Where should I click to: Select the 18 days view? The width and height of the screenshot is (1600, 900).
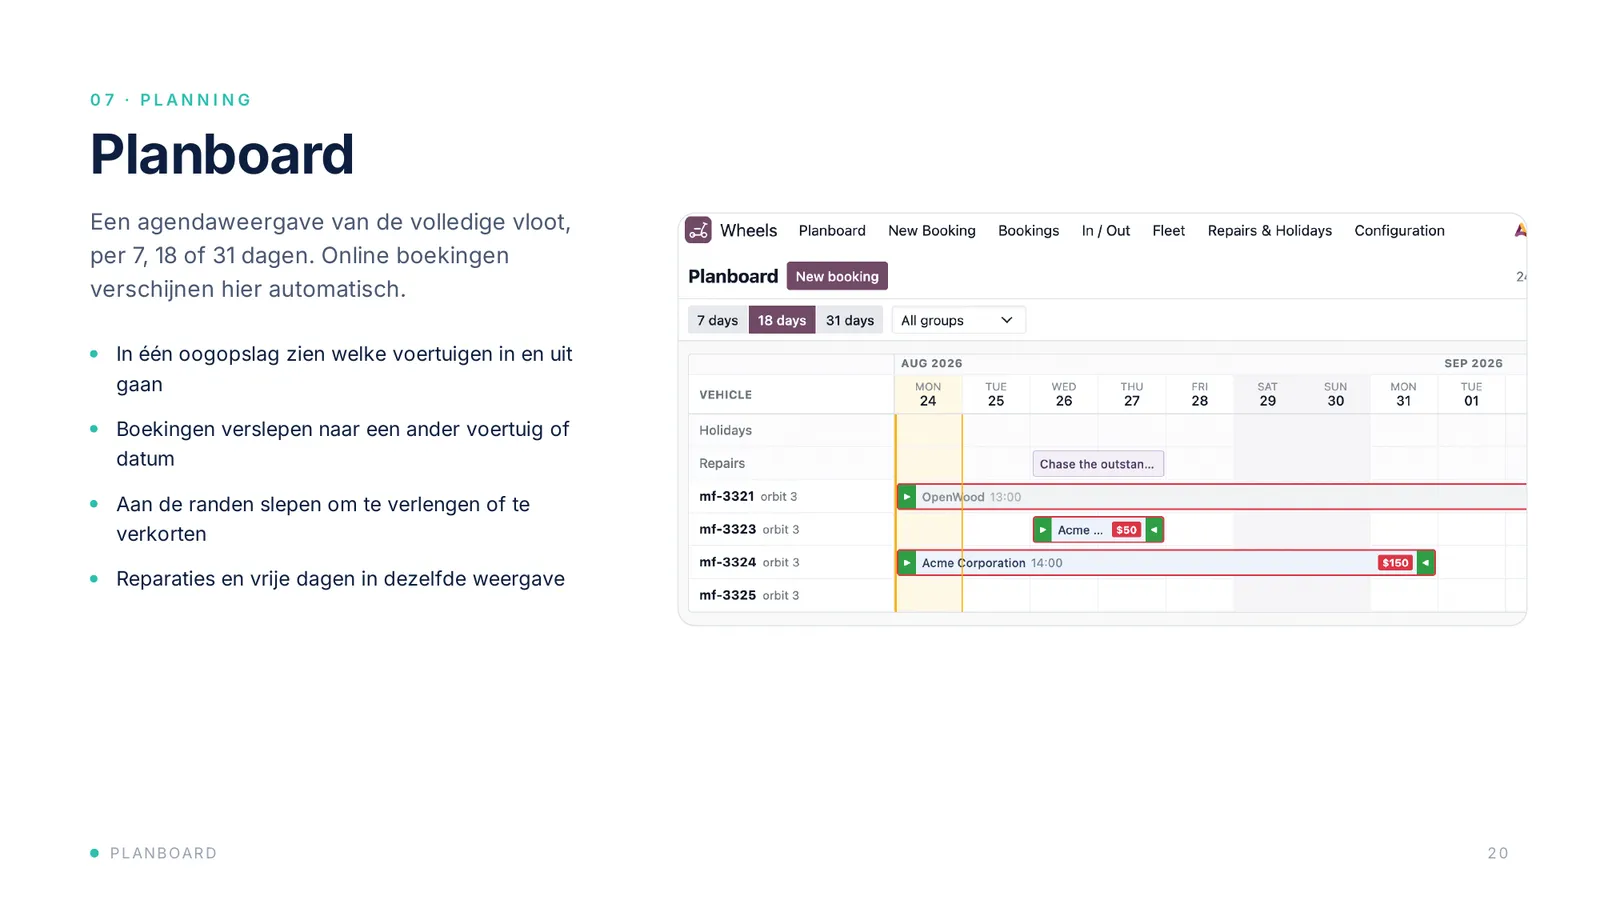tap(782, 320)
